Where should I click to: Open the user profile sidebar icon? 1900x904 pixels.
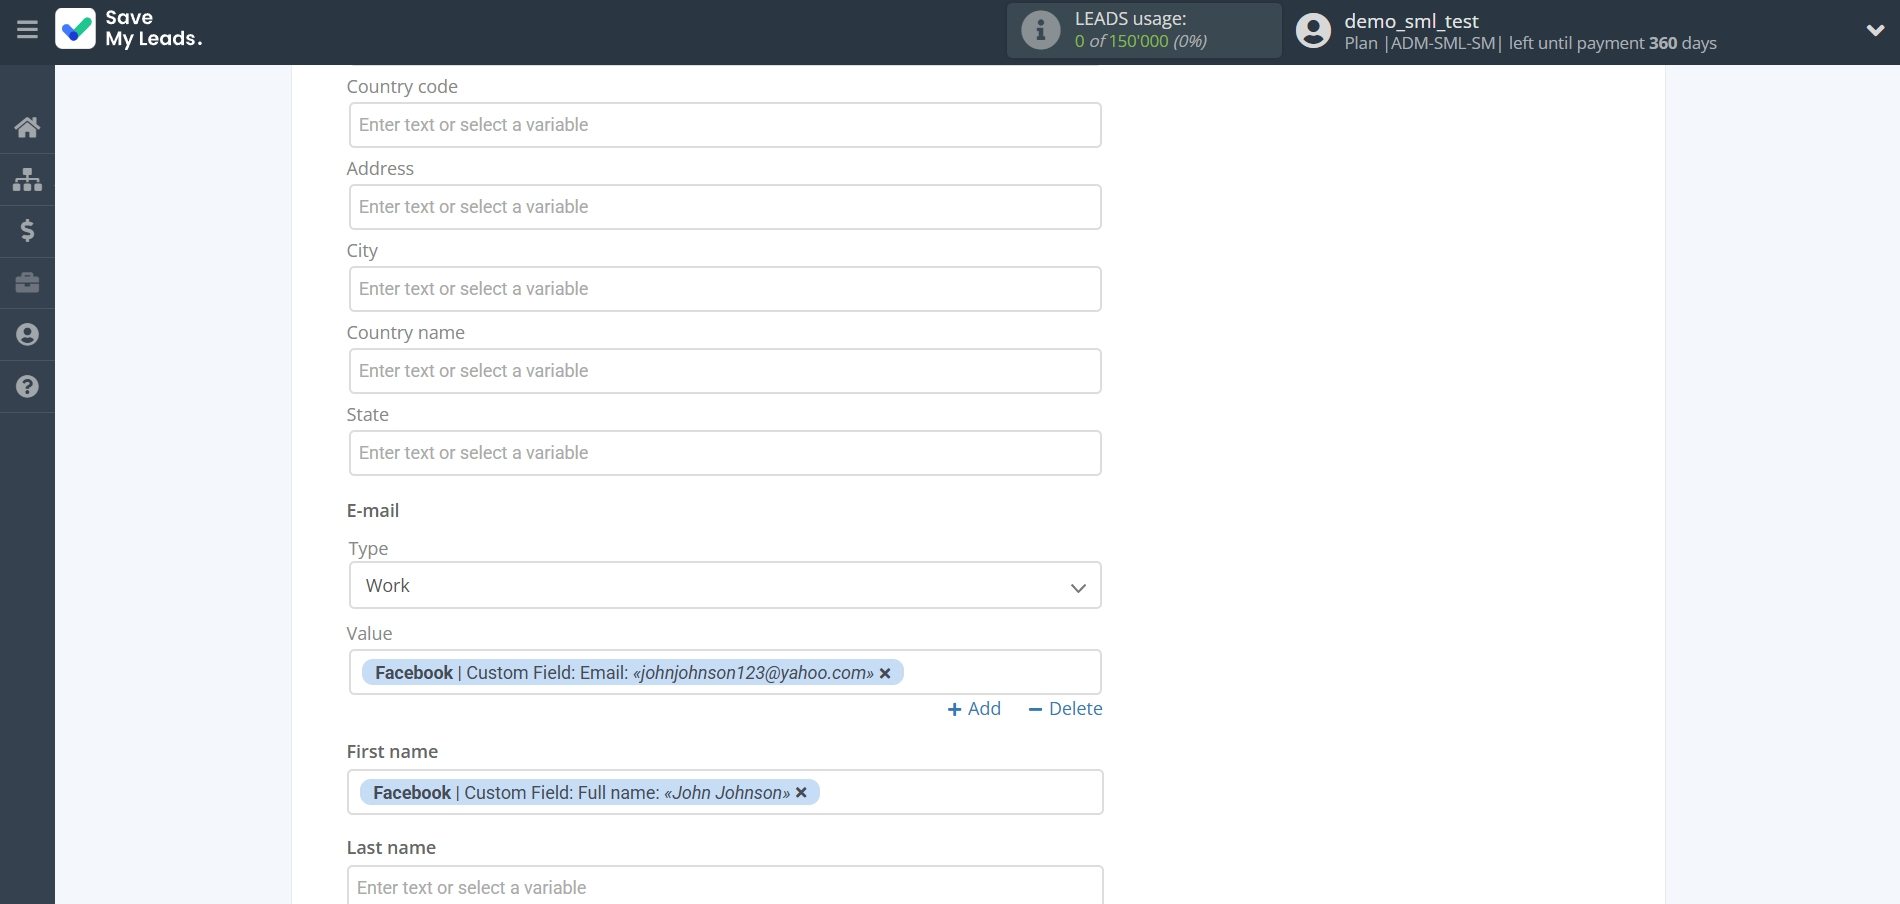(27, 335)
